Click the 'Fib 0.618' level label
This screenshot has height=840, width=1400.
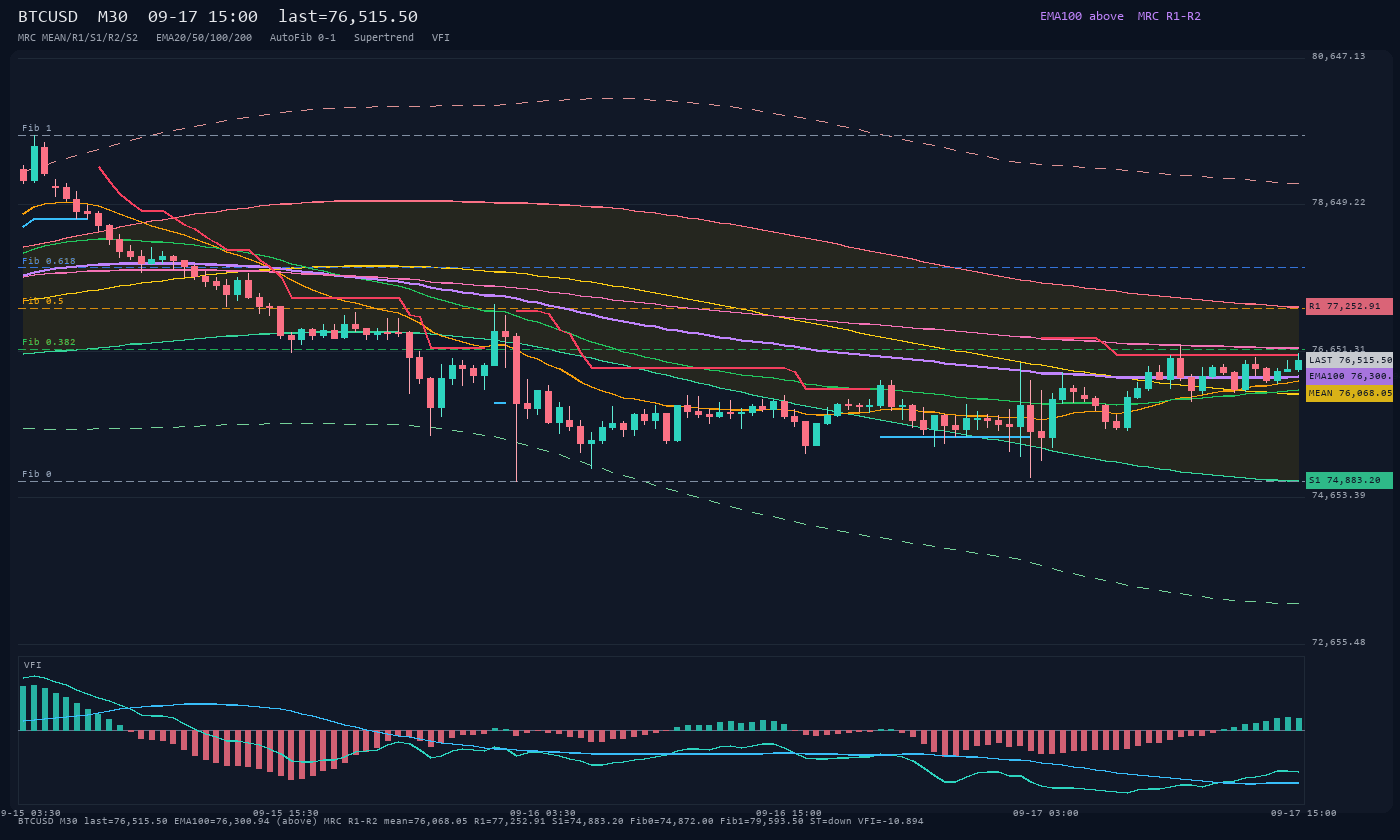[x=49, y=261]
